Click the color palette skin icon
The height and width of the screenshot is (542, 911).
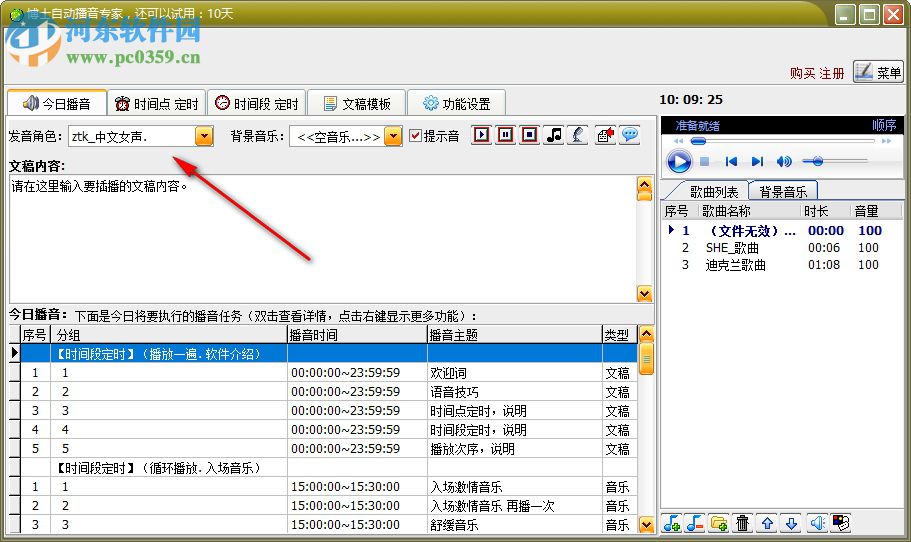[841, 523]
